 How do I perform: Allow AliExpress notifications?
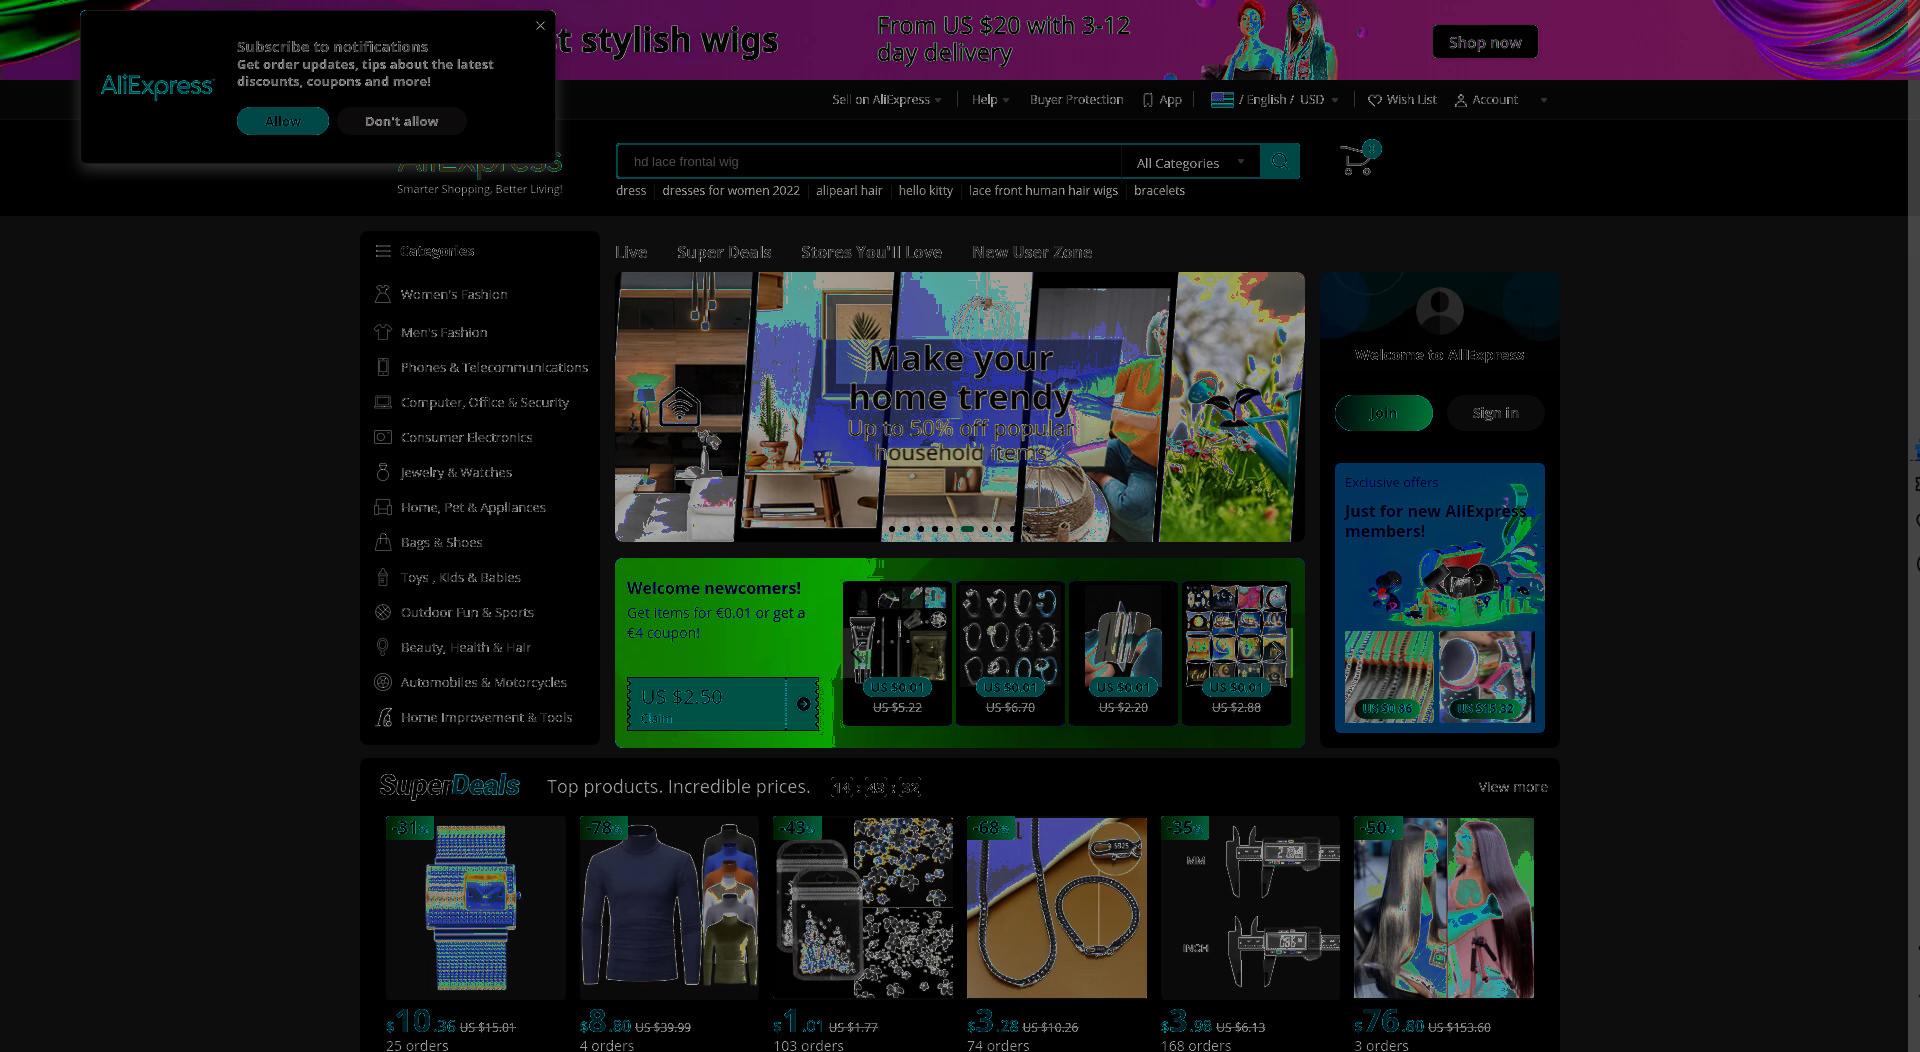click(x=283, y=121)
